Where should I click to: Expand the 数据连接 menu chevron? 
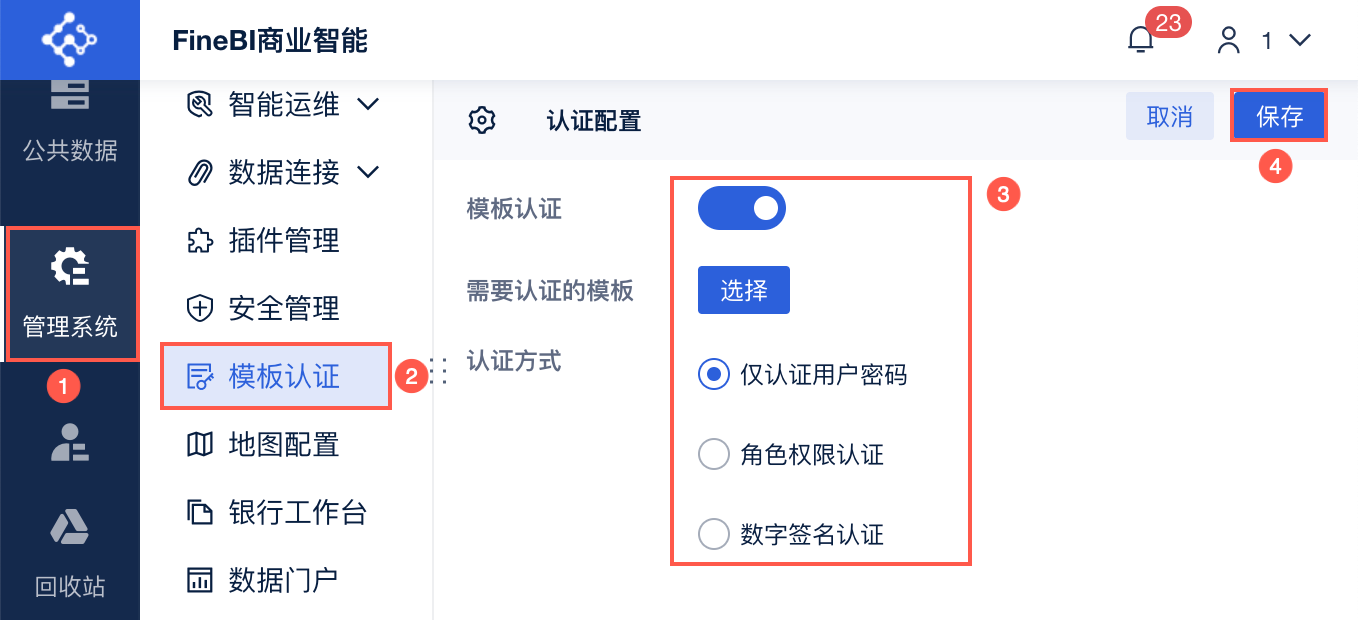(368, 172)
